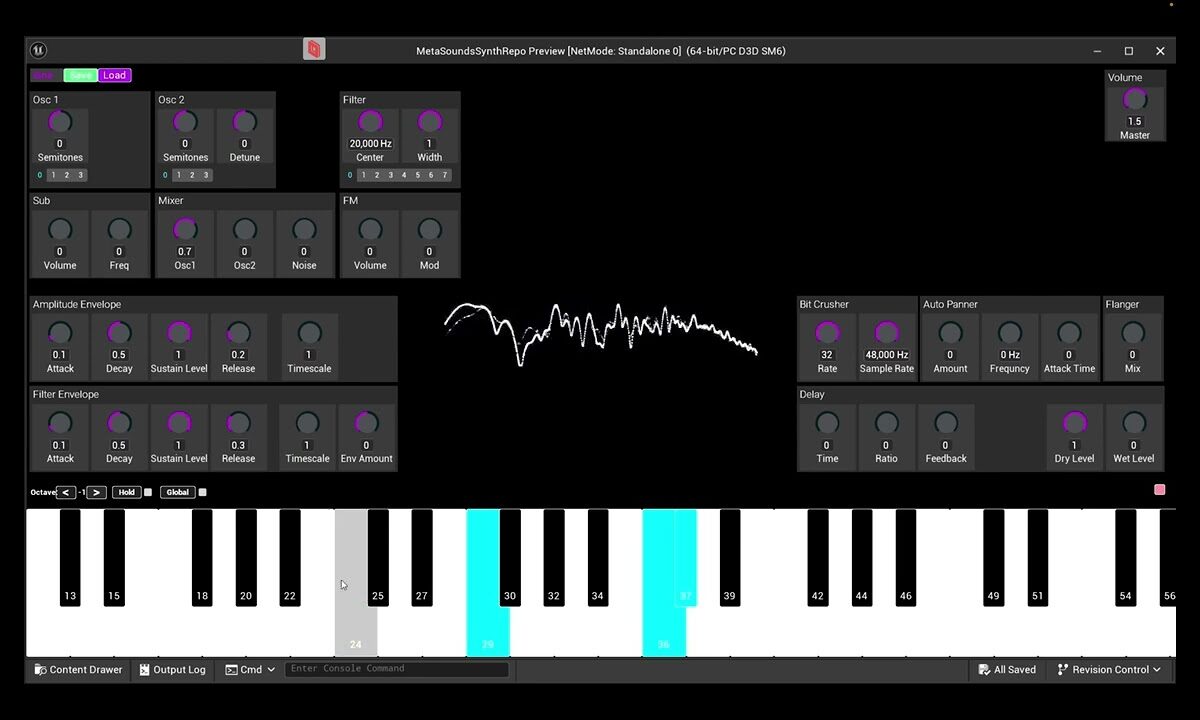This screenshot has height=720, width=1200.
Task: Click the All Saved status indicator
Action: (1007, 670)
